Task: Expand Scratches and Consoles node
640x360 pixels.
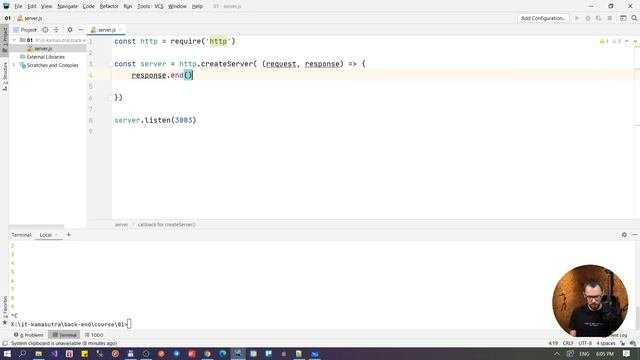Action: tap(14, 65)
